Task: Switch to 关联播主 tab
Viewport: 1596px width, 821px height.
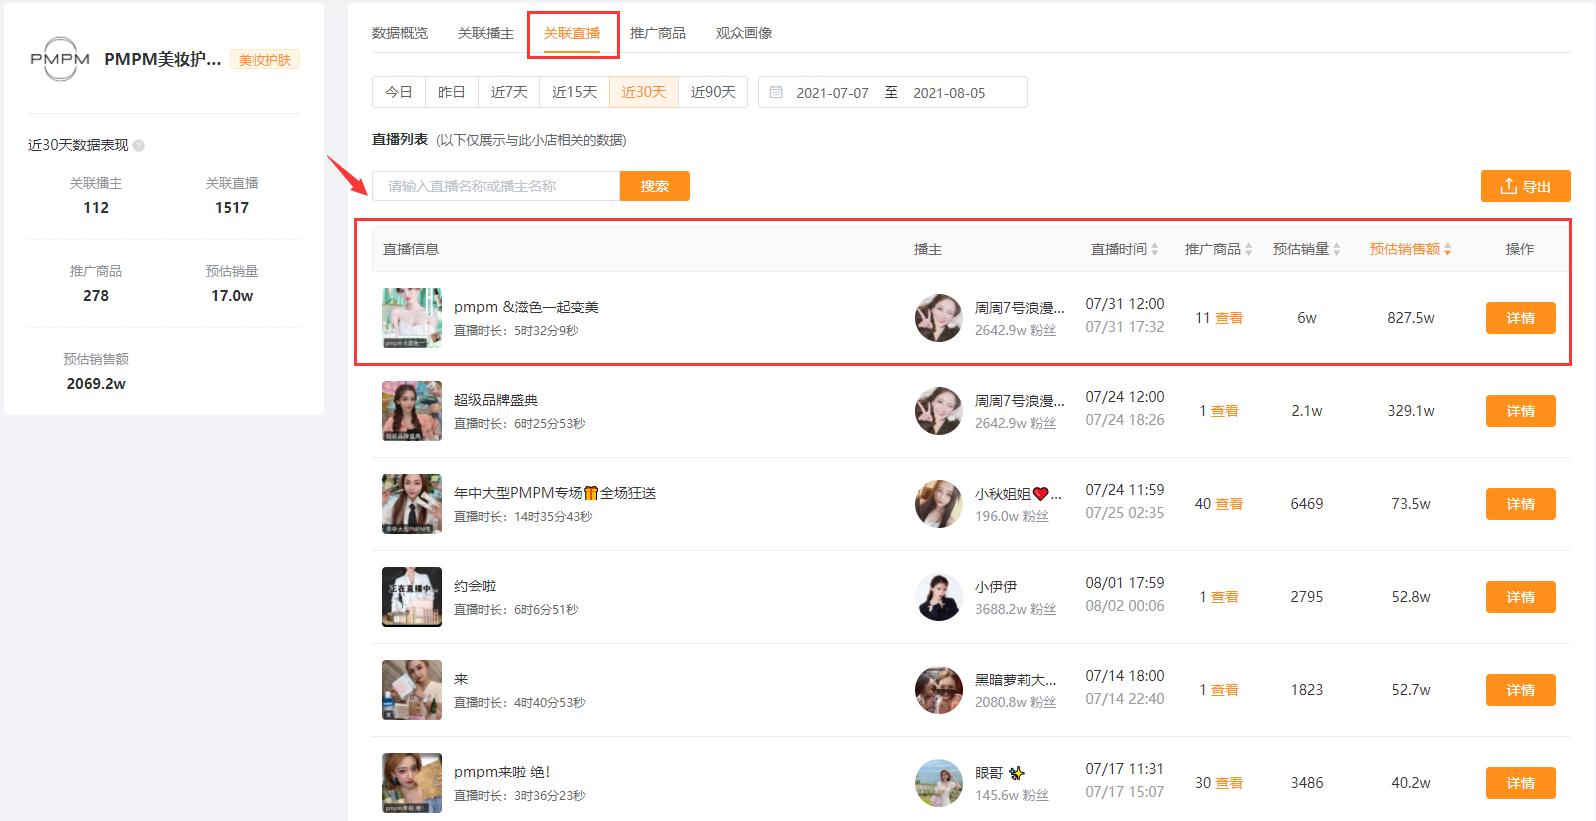Action: [x=486, y=33]
